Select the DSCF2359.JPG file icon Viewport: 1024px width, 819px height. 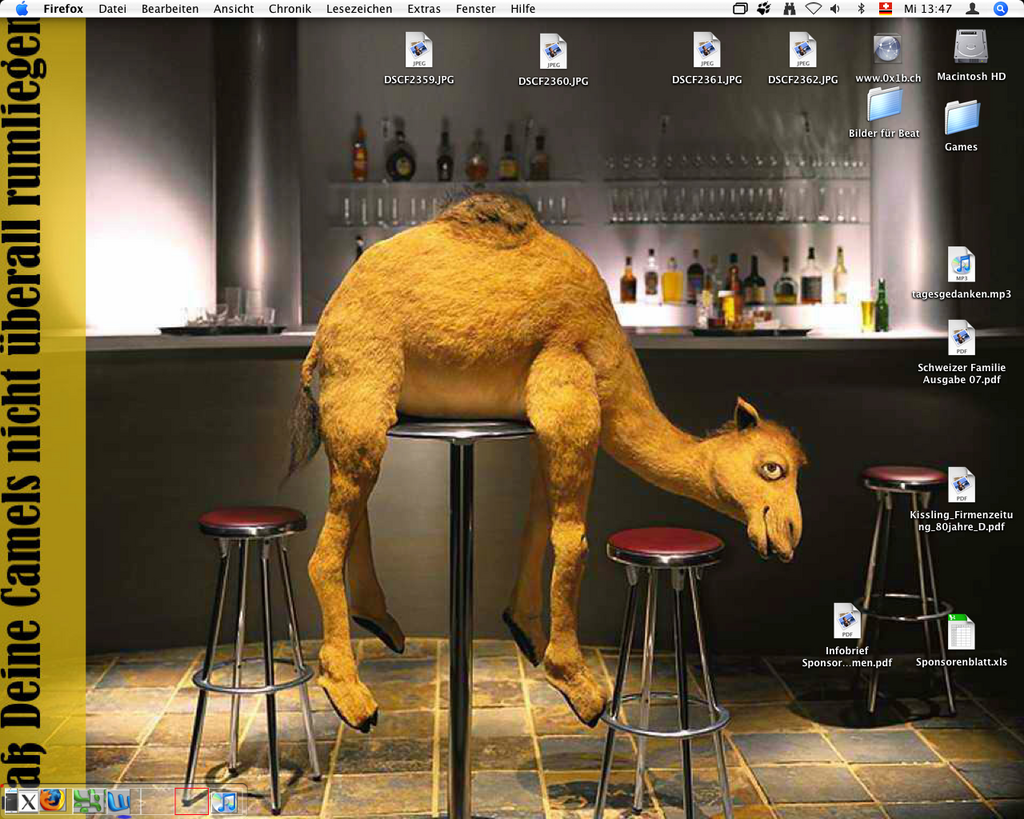(419, 50)
